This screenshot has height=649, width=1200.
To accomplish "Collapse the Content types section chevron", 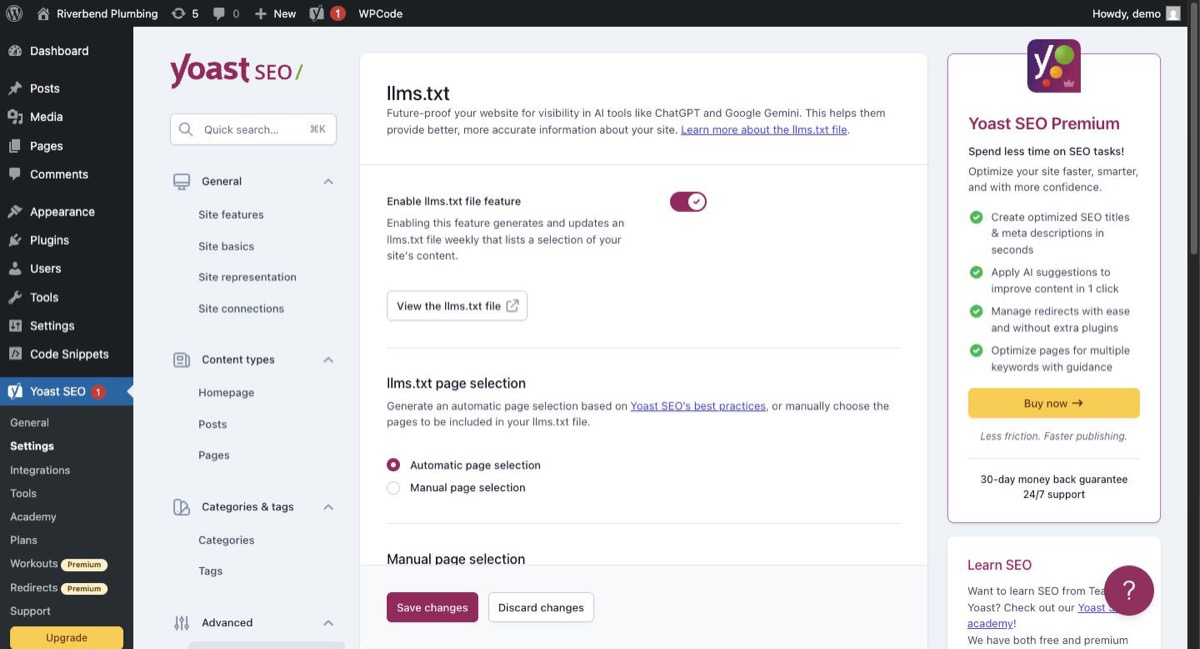I will [x=328, y=360].
